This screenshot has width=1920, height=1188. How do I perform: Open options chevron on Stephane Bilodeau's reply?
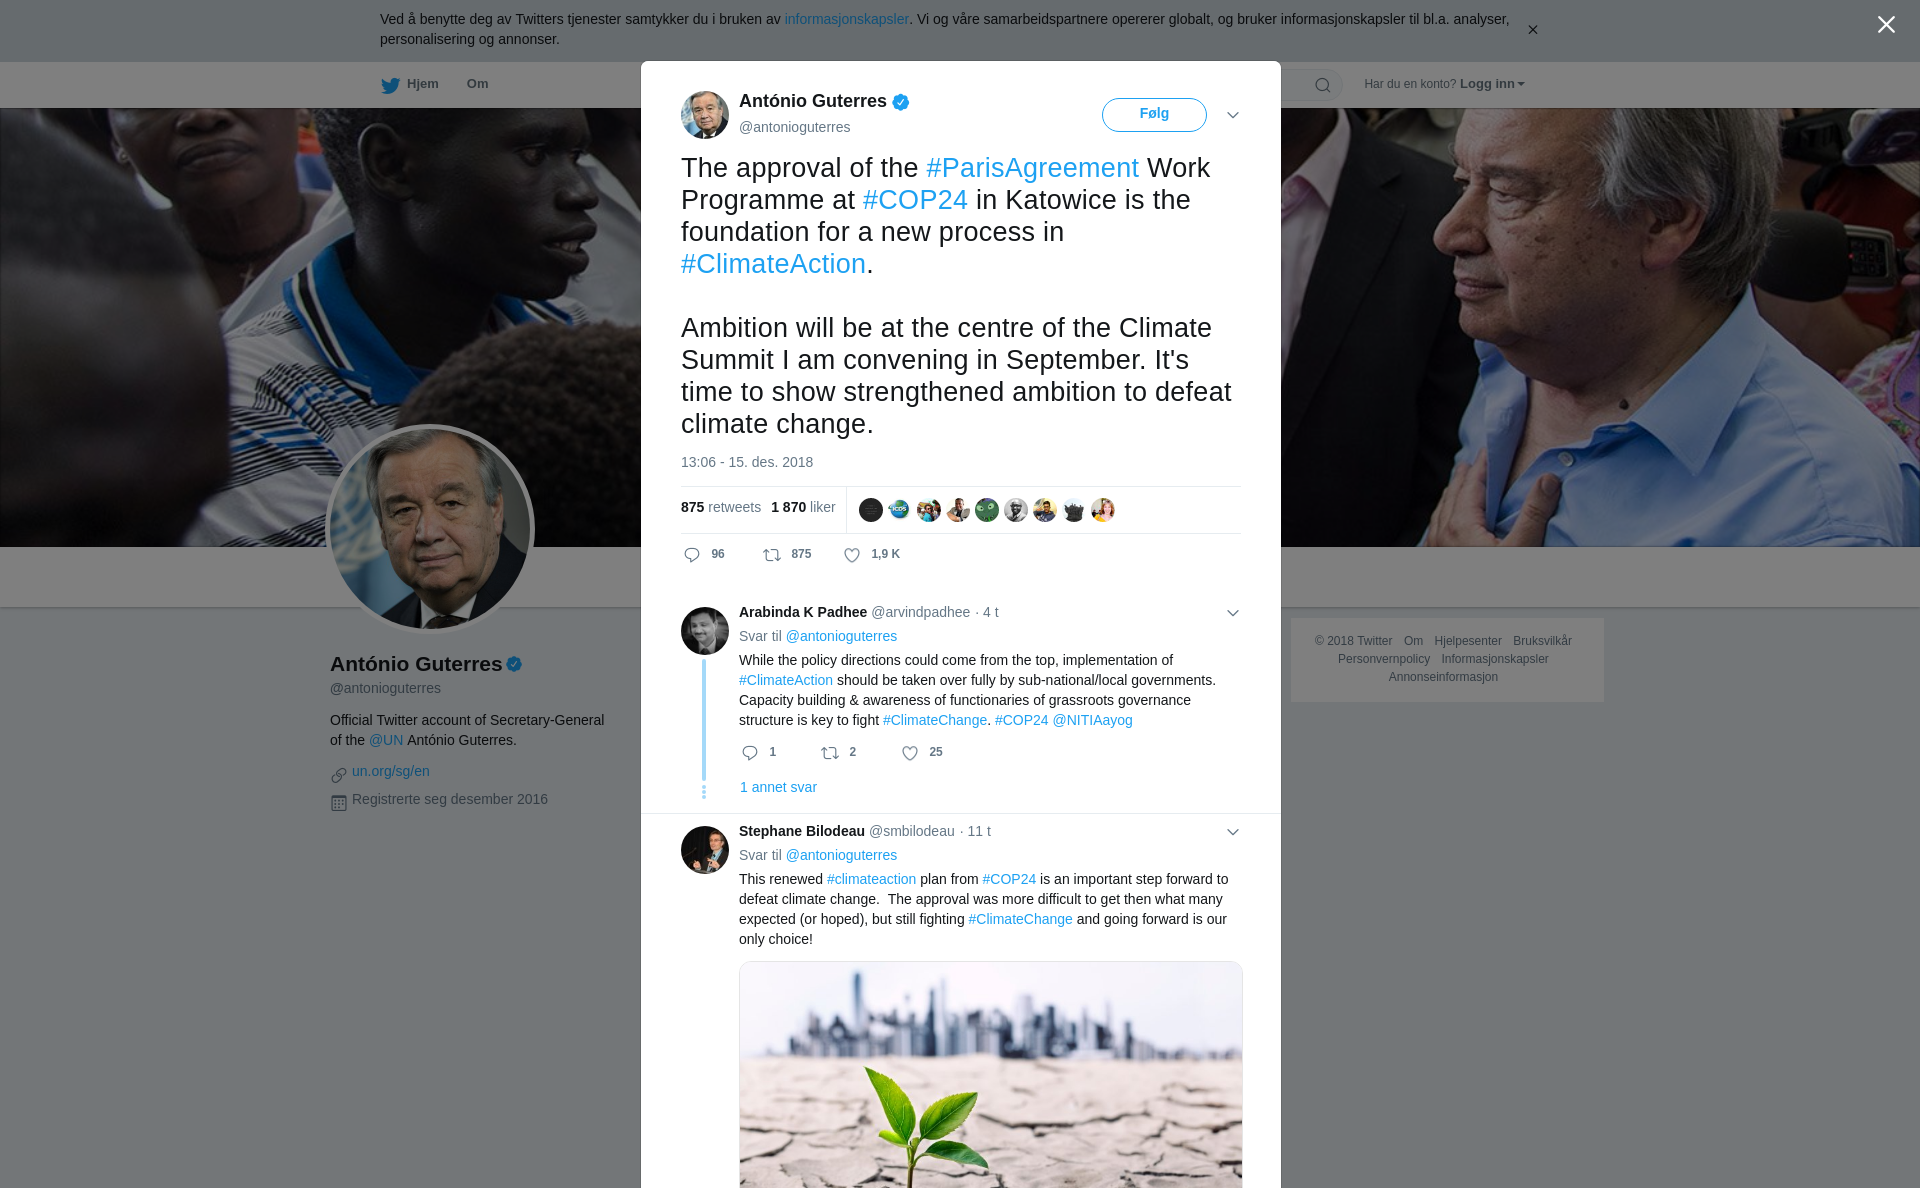click(x=1233, y=832)
